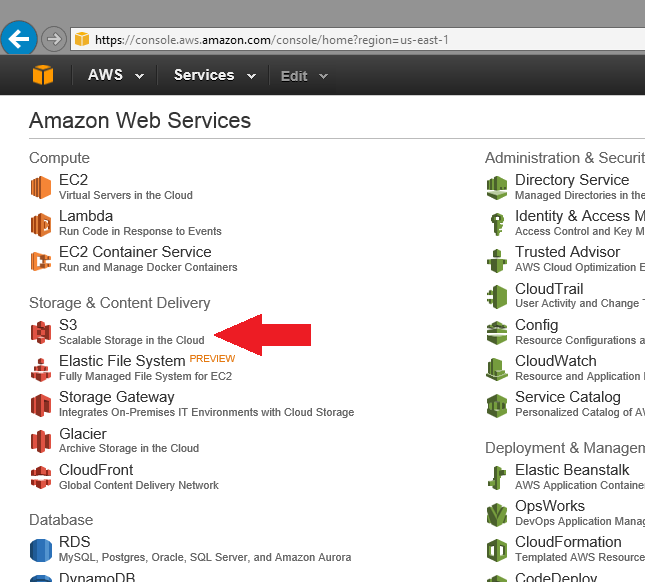Image resolution: width=645 pixels, height=582 pixels.
Task: Open the Services dropdown menu
Action: [x=215, y=75]
